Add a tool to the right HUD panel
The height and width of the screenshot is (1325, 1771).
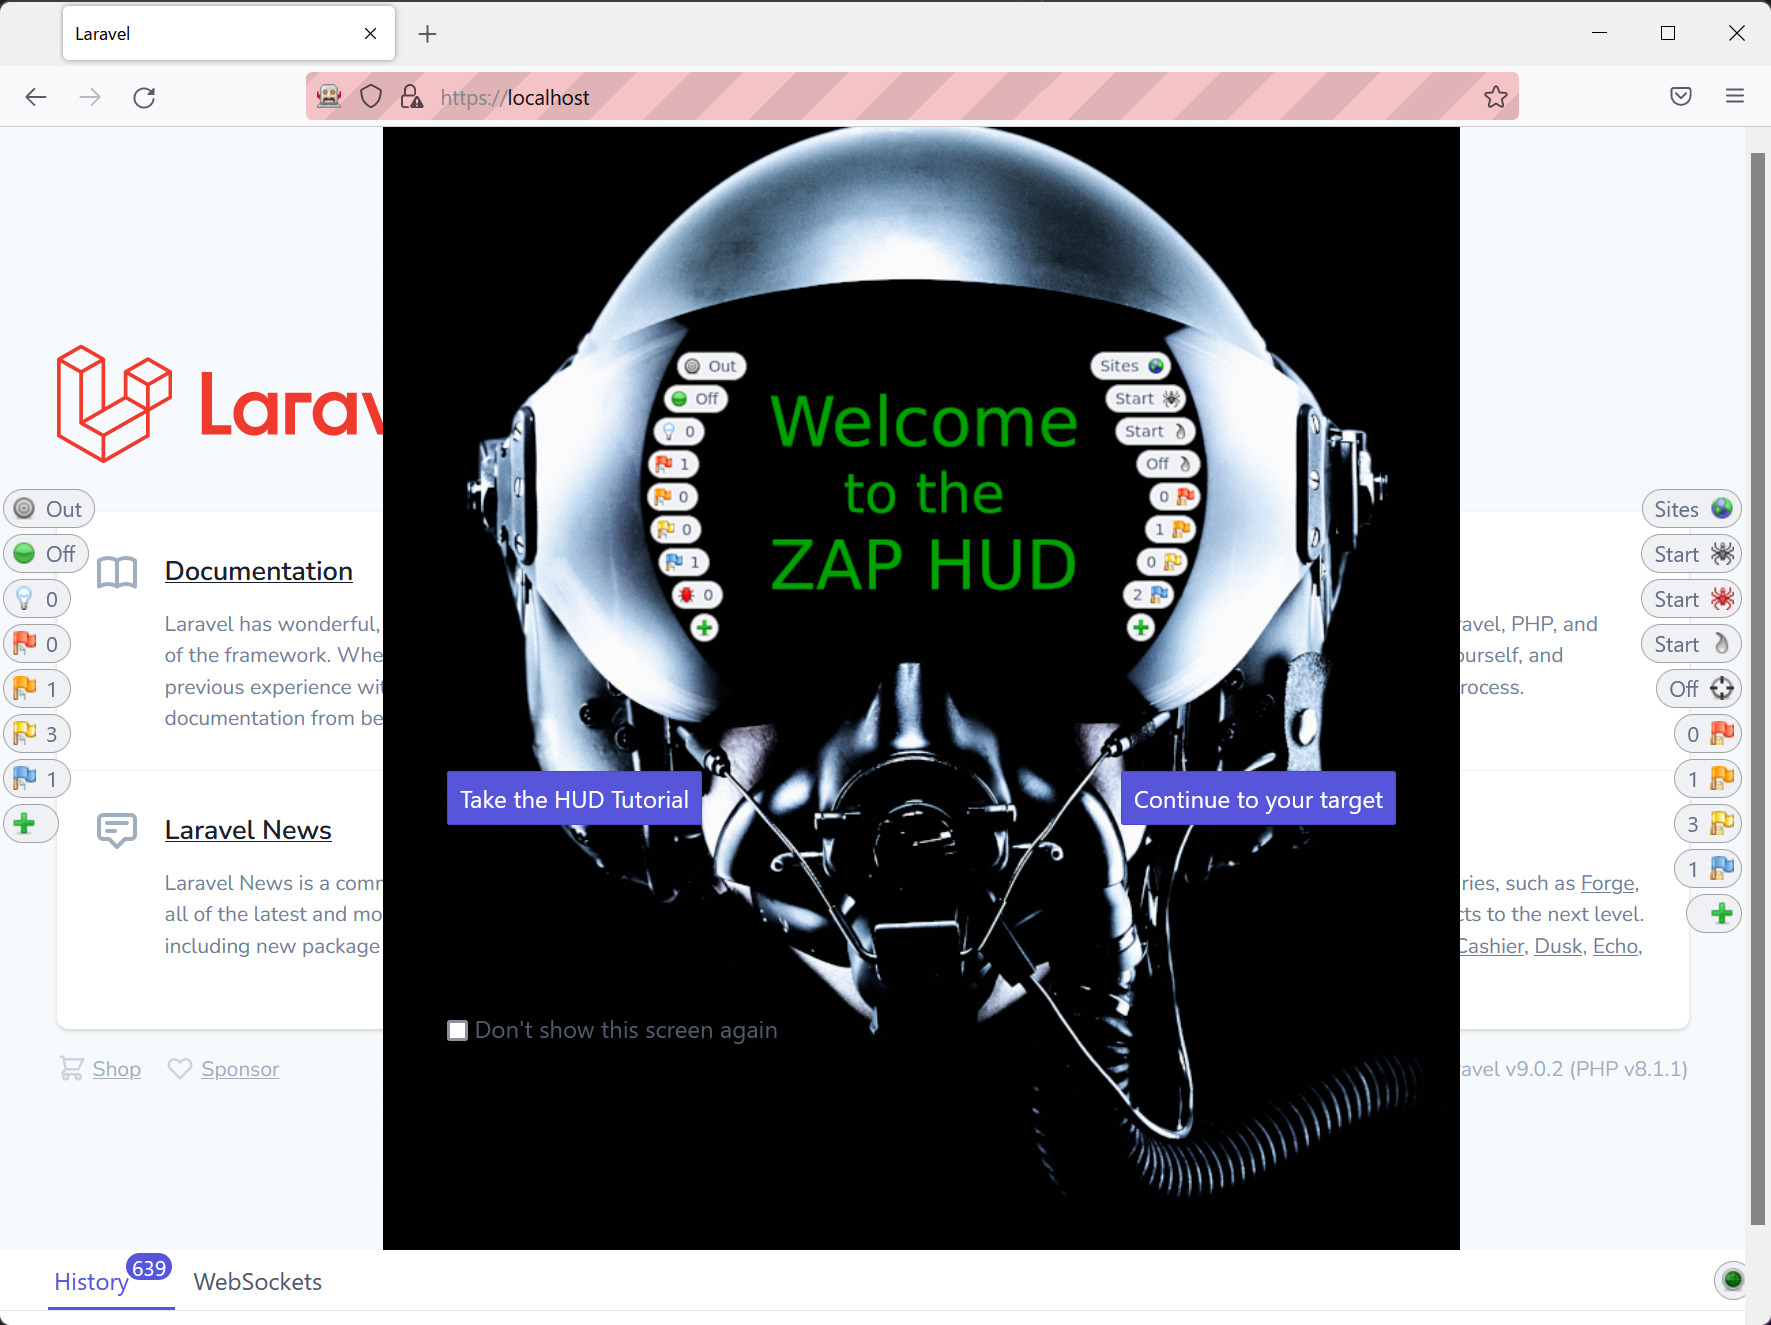click(1715, 914)
